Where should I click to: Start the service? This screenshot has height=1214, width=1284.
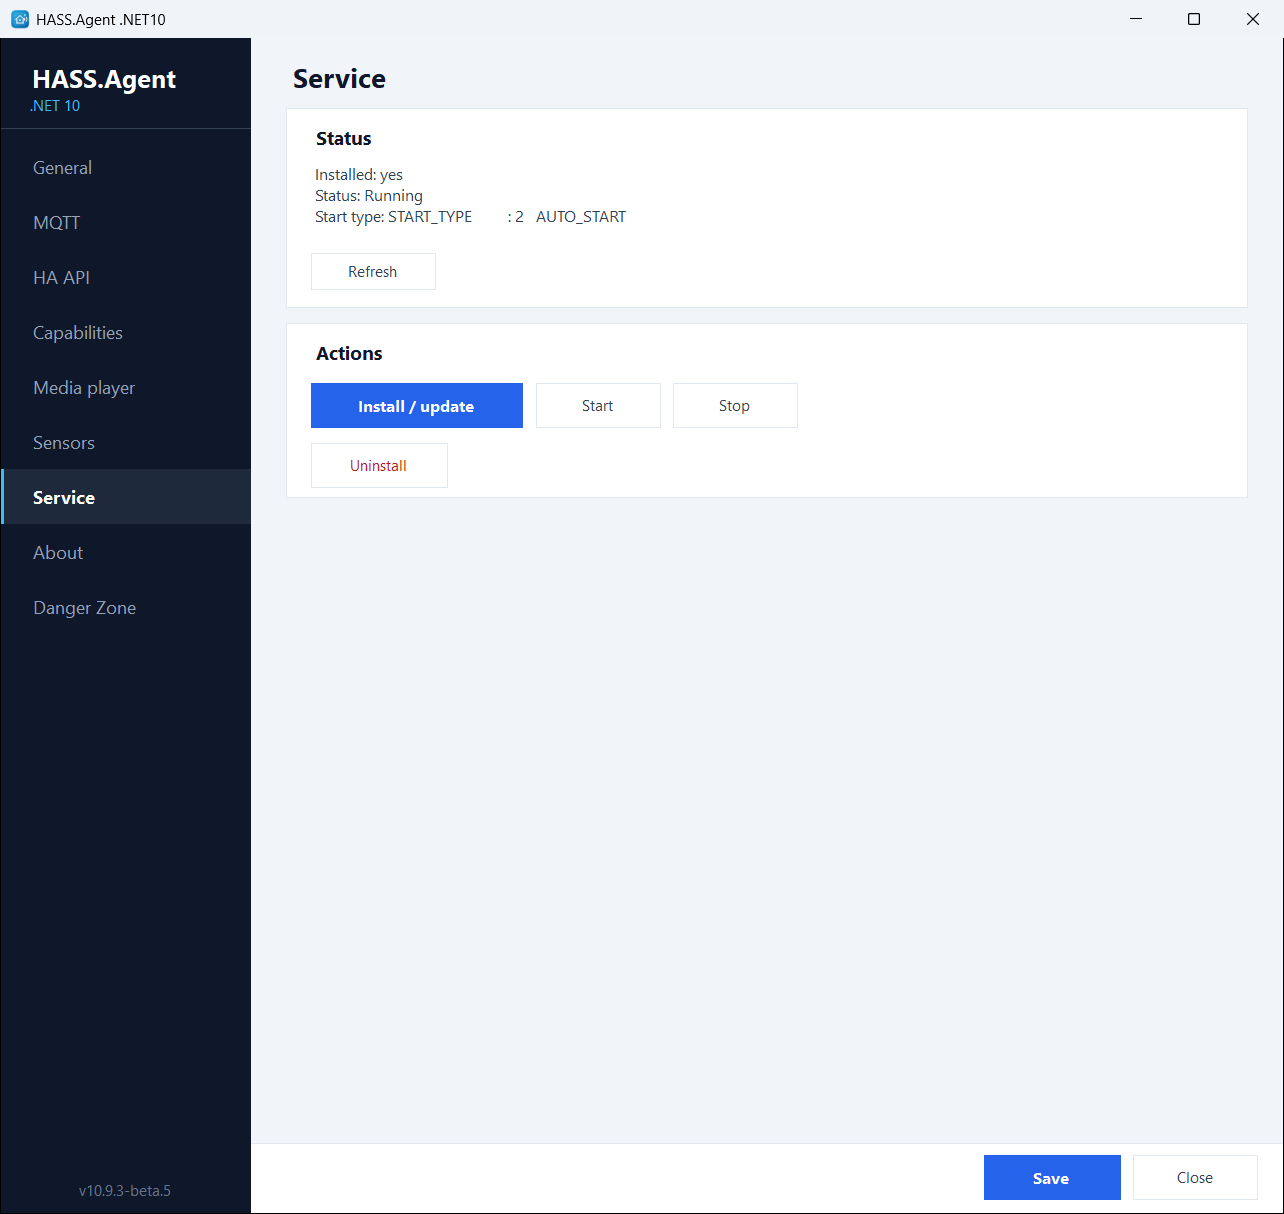(x=598, y=406)
